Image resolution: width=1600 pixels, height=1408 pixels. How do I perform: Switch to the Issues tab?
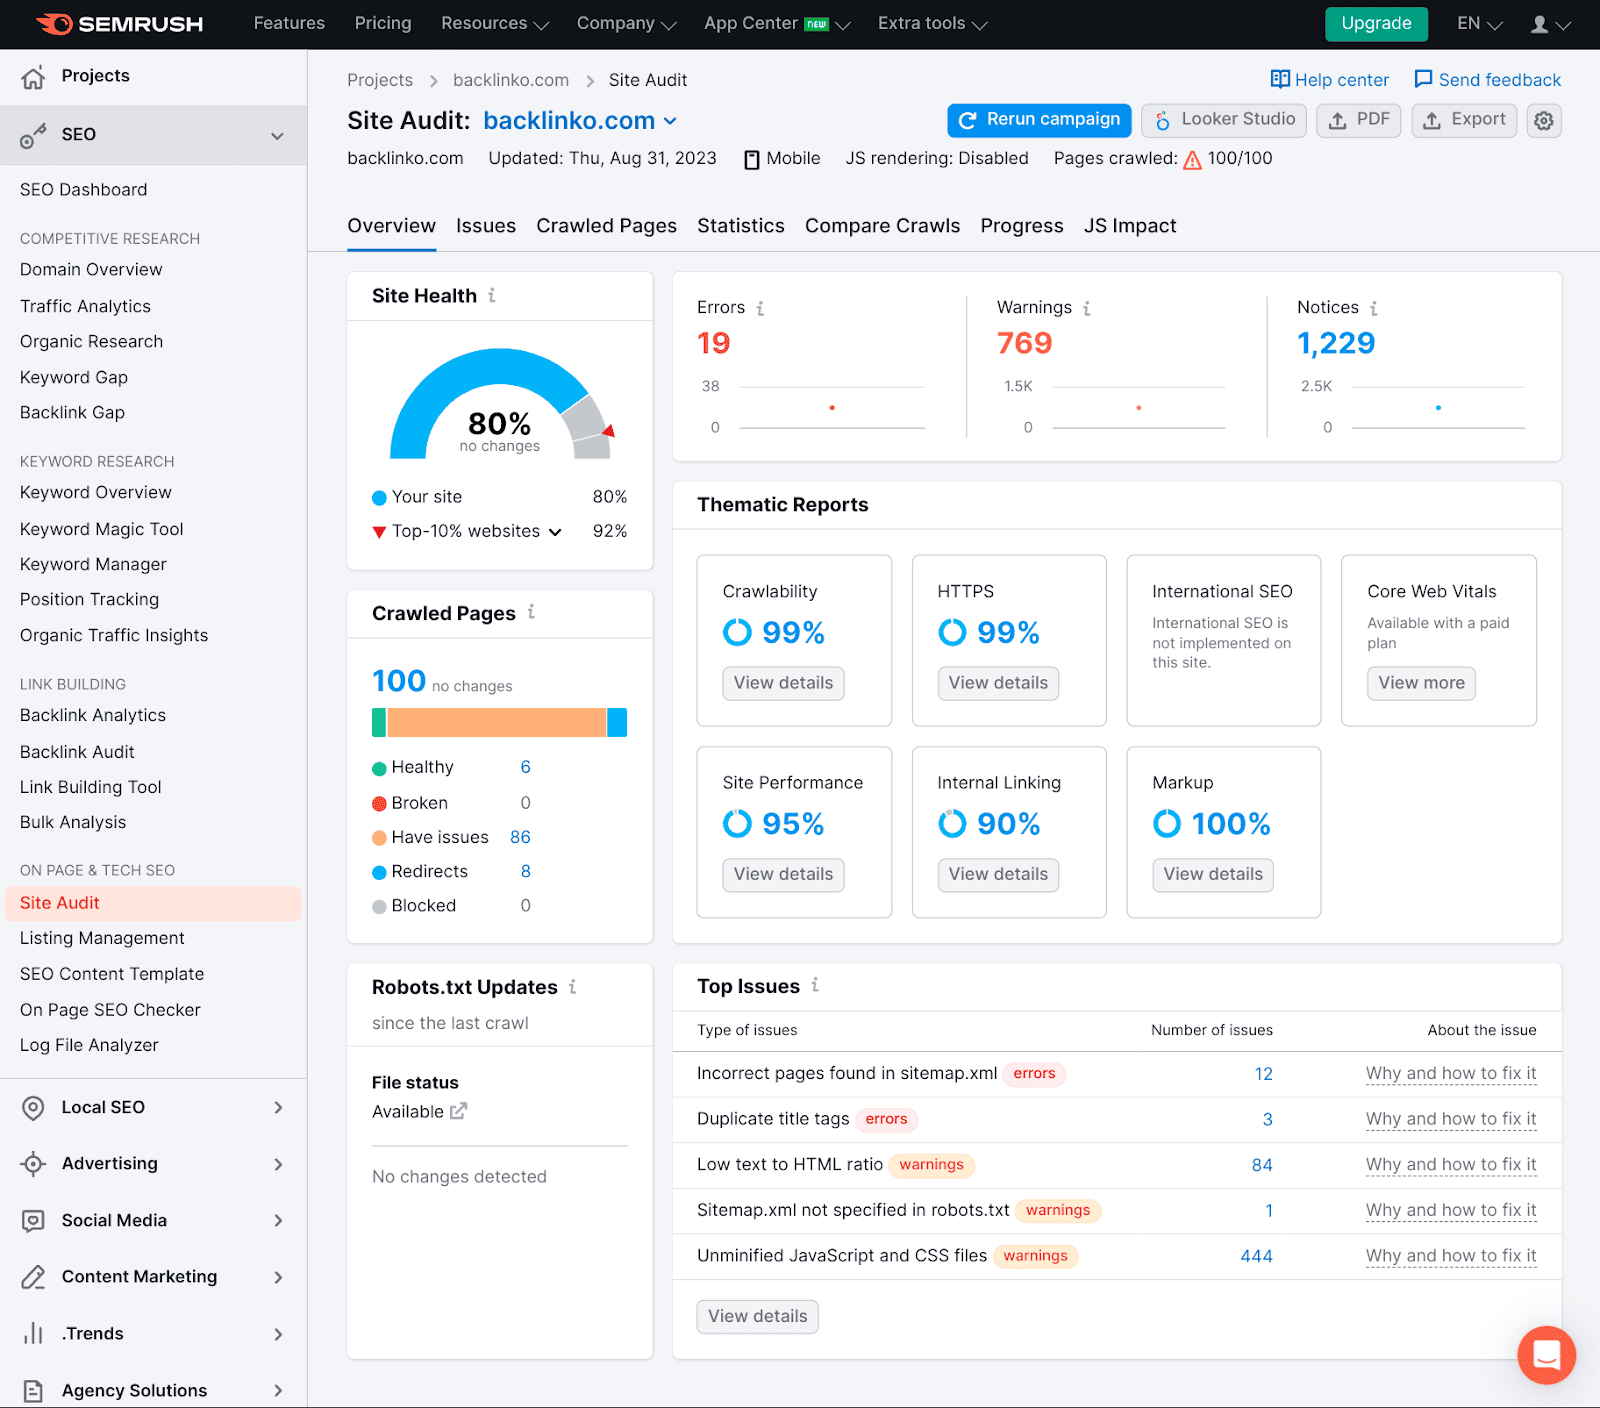tap(486, 226)
